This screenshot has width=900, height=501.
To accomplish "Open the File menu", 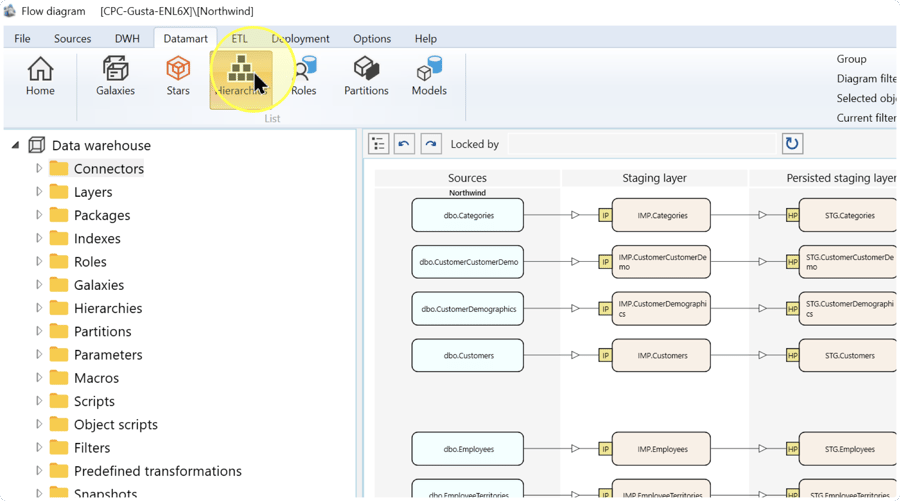I will pyautogui.click(x=22, y=38).
